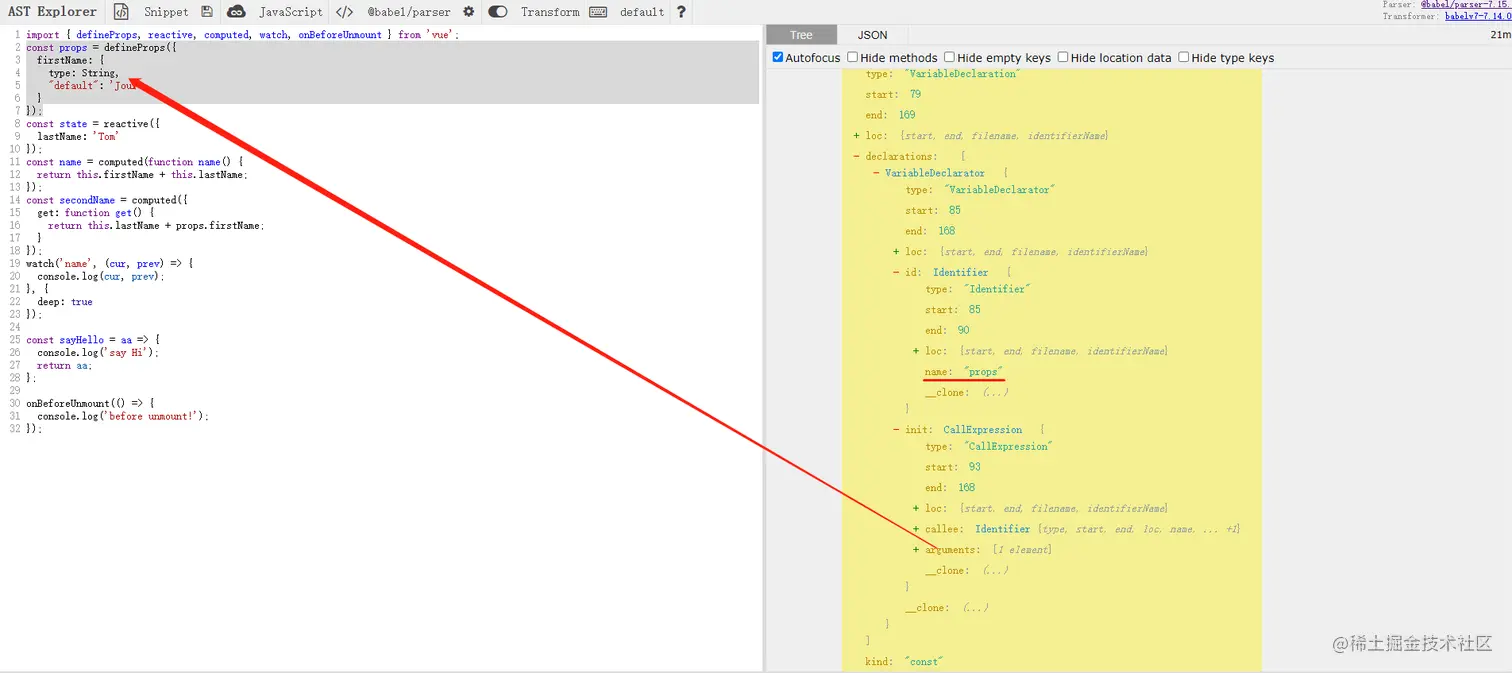Collapse the VariableDeclarator node

pos(877,173)
